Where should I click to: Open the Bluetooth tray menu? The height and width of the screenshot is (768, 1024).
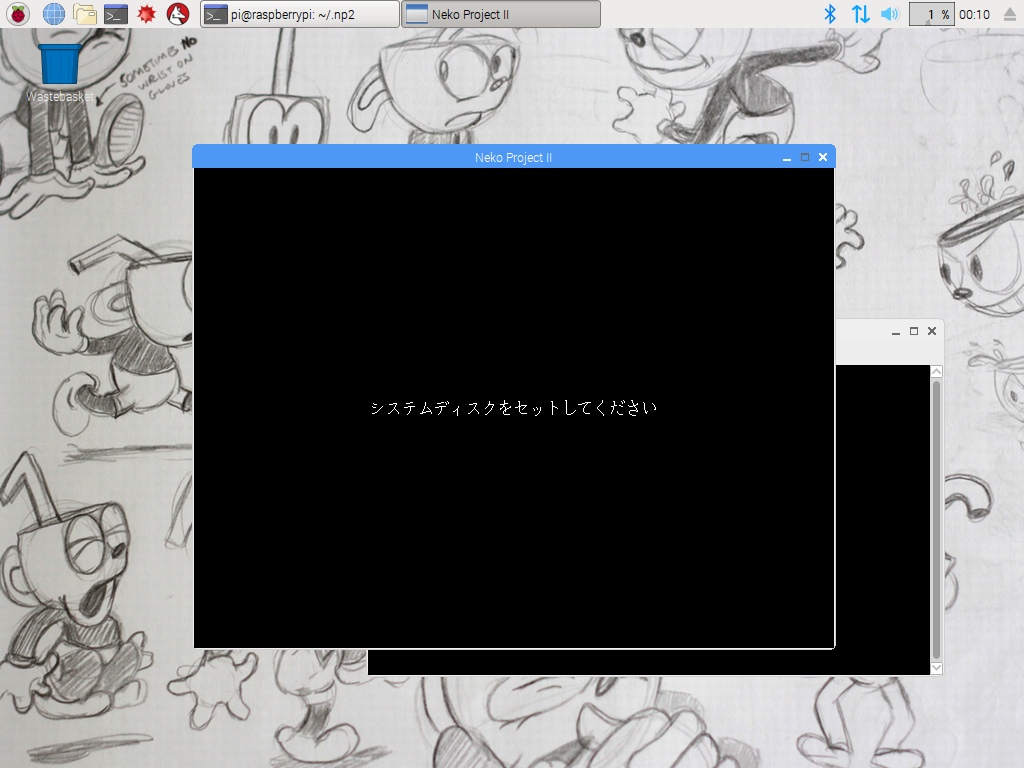(829, 14)
